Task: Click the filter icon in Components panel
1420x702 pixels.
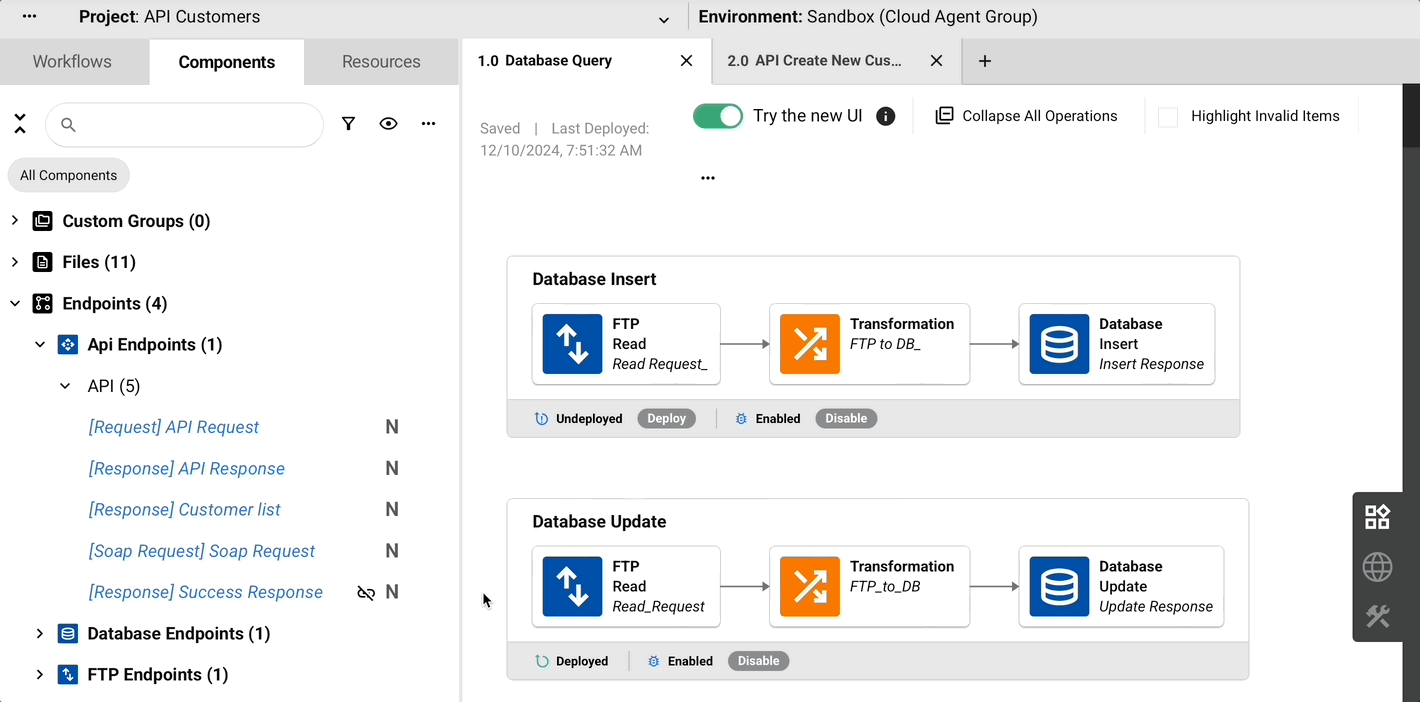Action: (348, 124)
